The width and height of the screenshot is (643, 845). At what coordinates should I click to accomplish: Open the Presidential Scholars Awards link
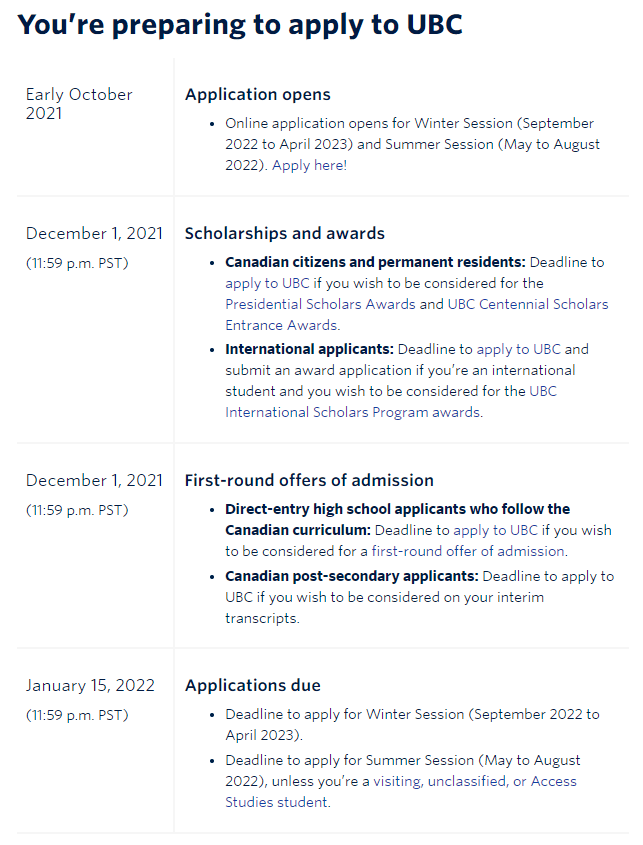tap(320, 304)
